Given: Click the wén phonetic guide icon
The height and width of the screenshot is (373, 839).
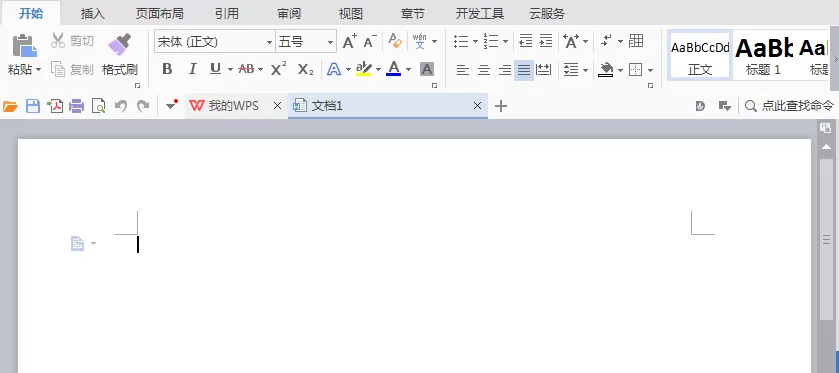Looking at the screenshot, I should 420,41.
